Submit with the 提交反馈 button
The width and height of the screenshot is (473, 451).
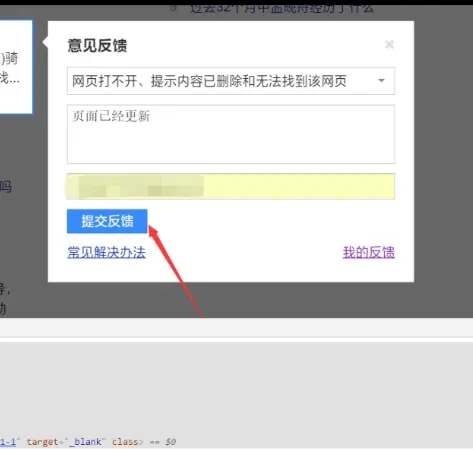(x=107, y=221)
